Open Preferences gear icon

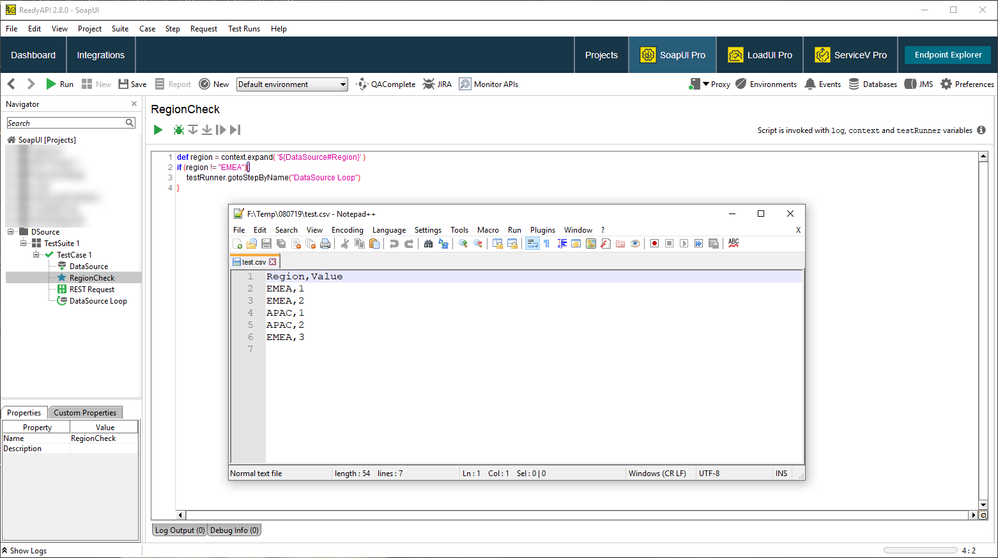click(966, 85)
